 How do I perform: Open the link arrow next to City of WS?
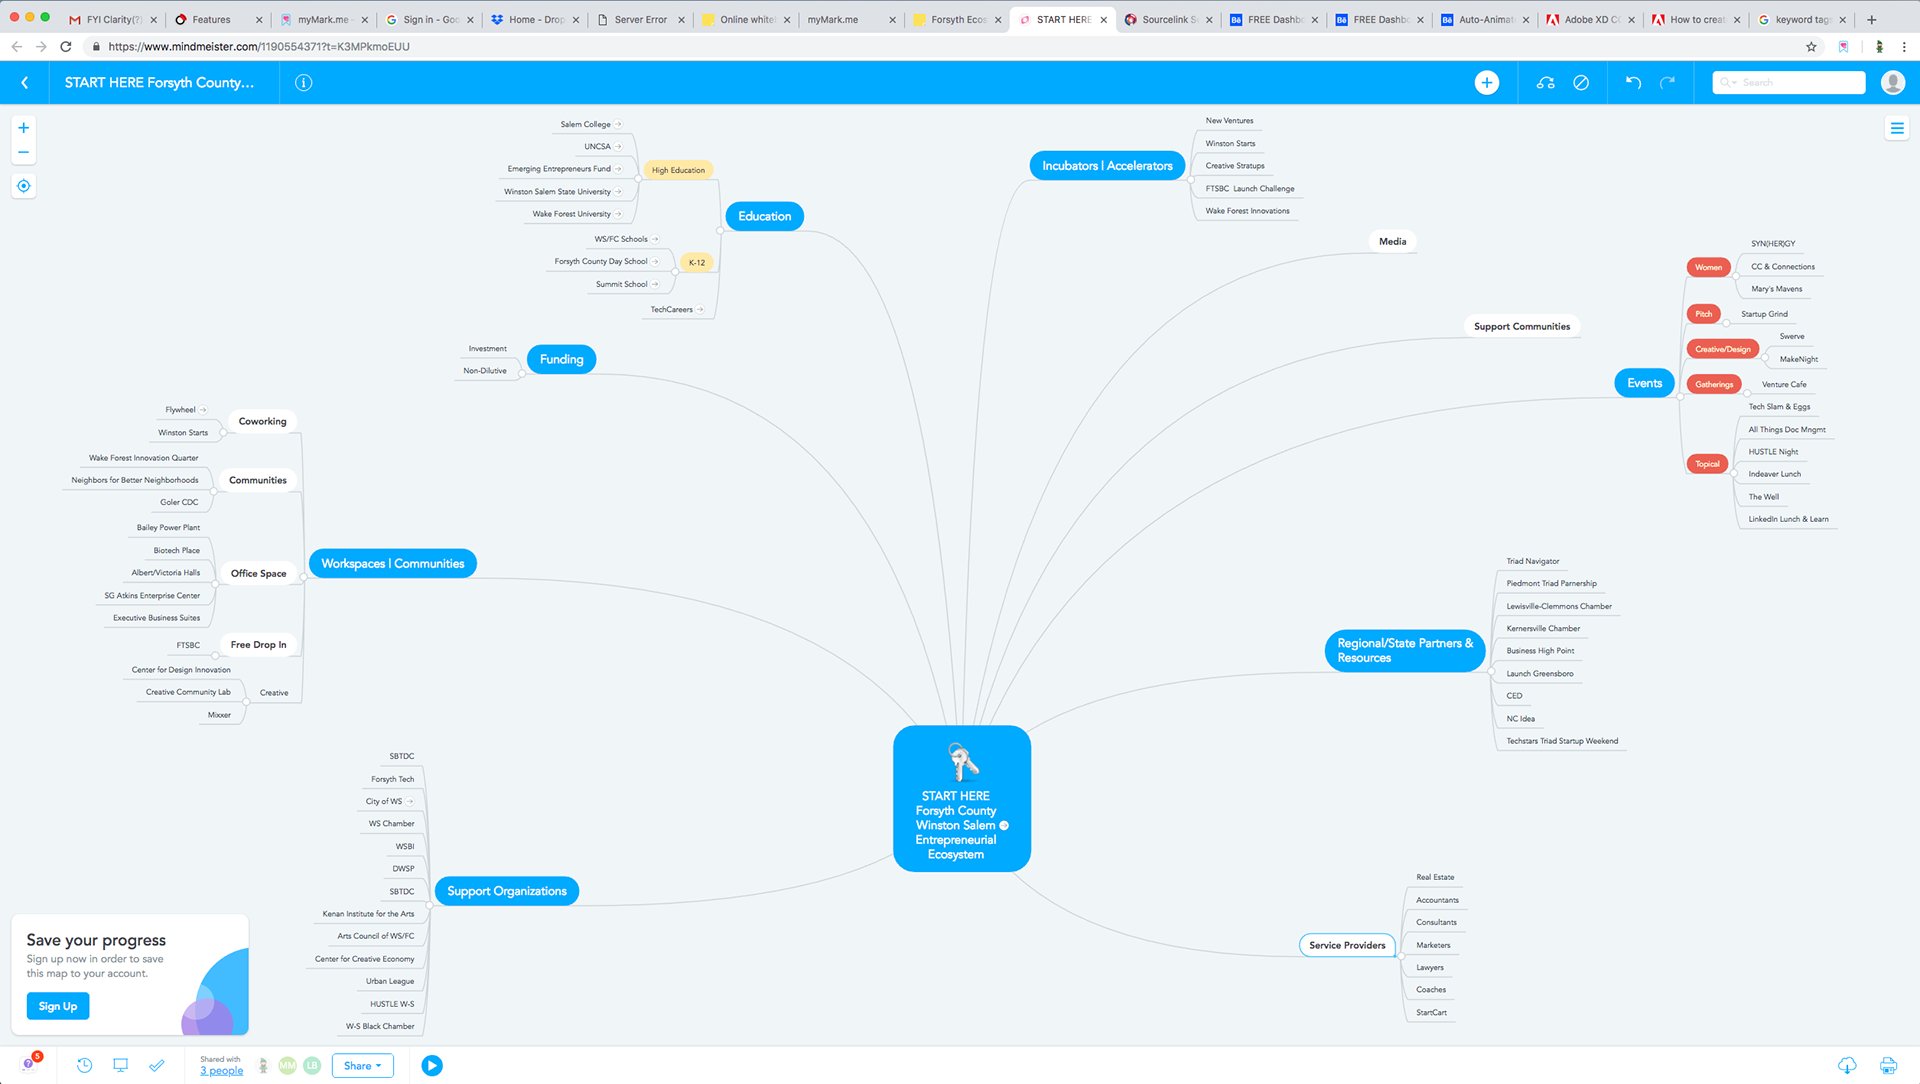[x=410, y=801]
